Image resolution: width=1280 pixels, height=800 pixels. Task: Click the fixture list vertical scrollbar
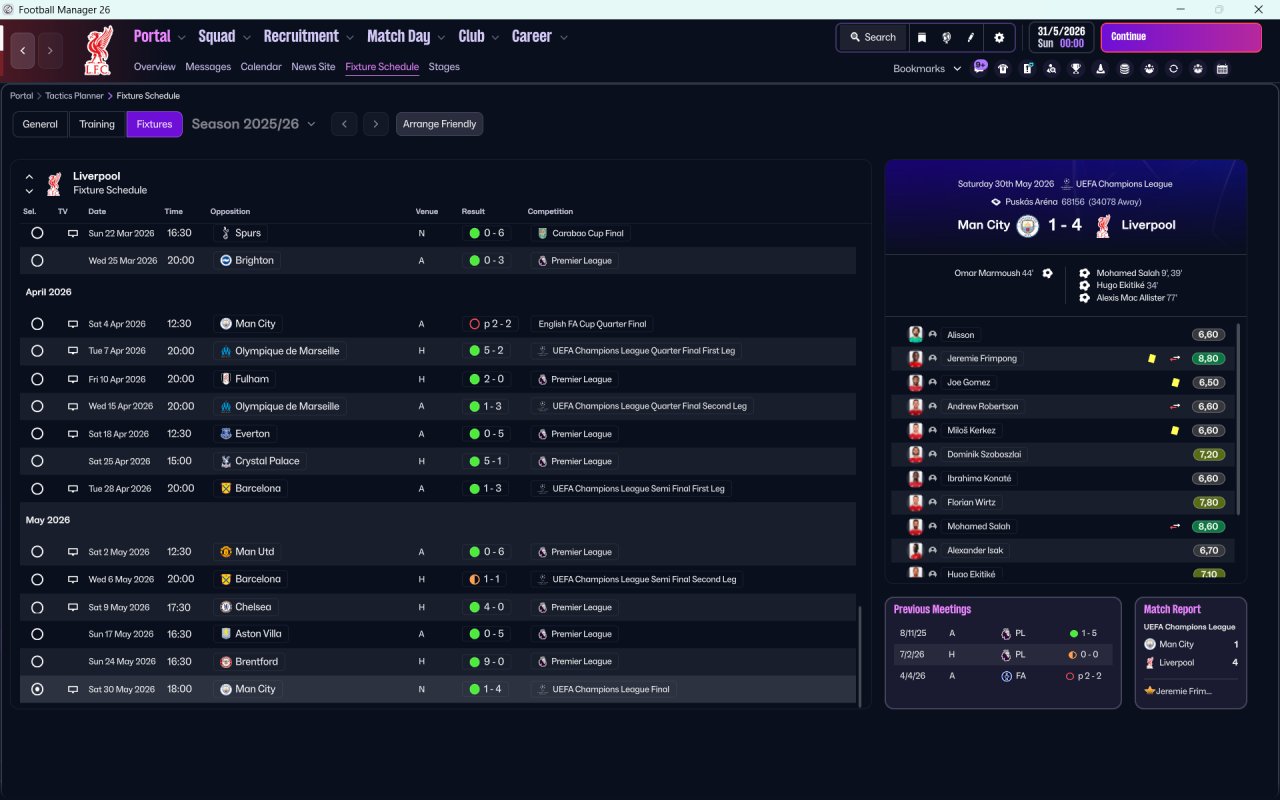tap(859, 655)
